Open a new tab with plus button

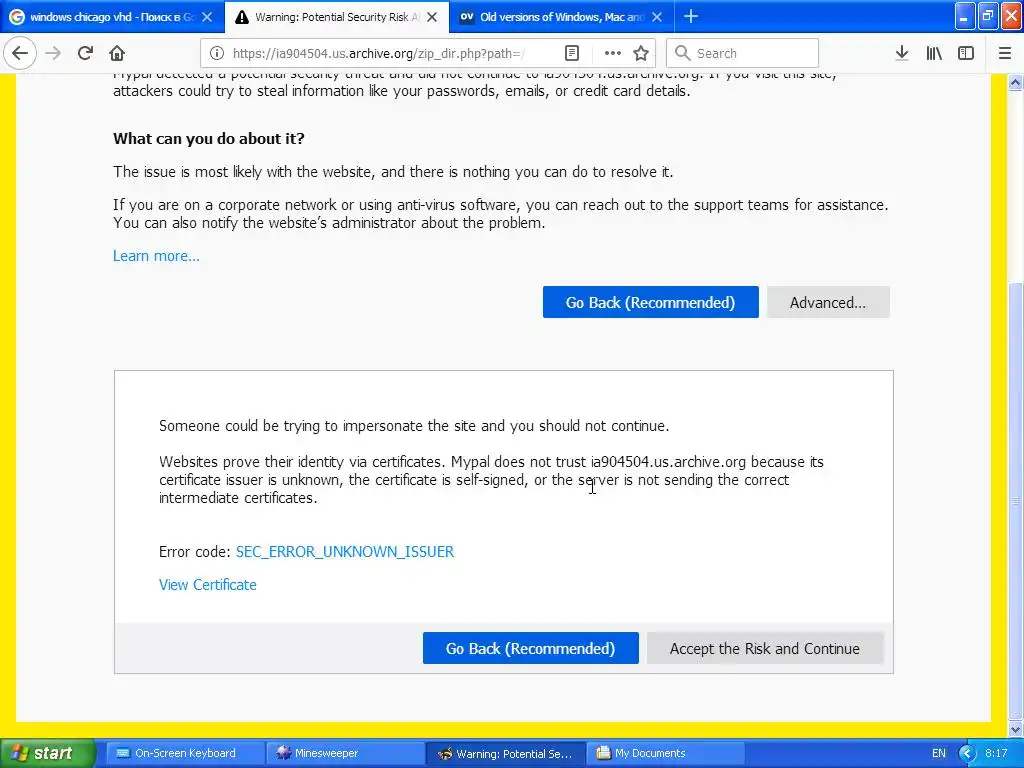click(690, 17)
